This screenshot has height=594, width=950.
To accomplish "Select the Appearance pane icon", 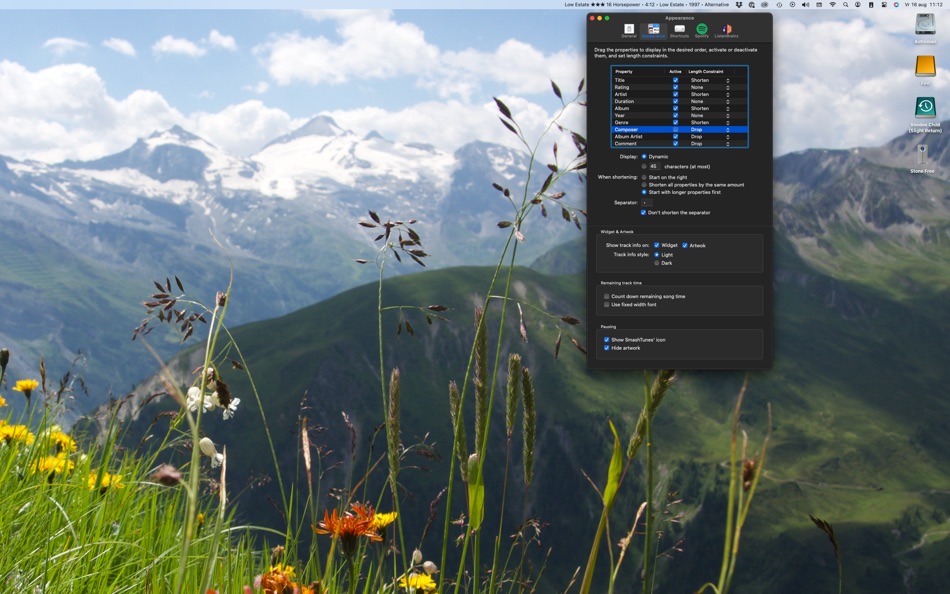I will [652, 30].
